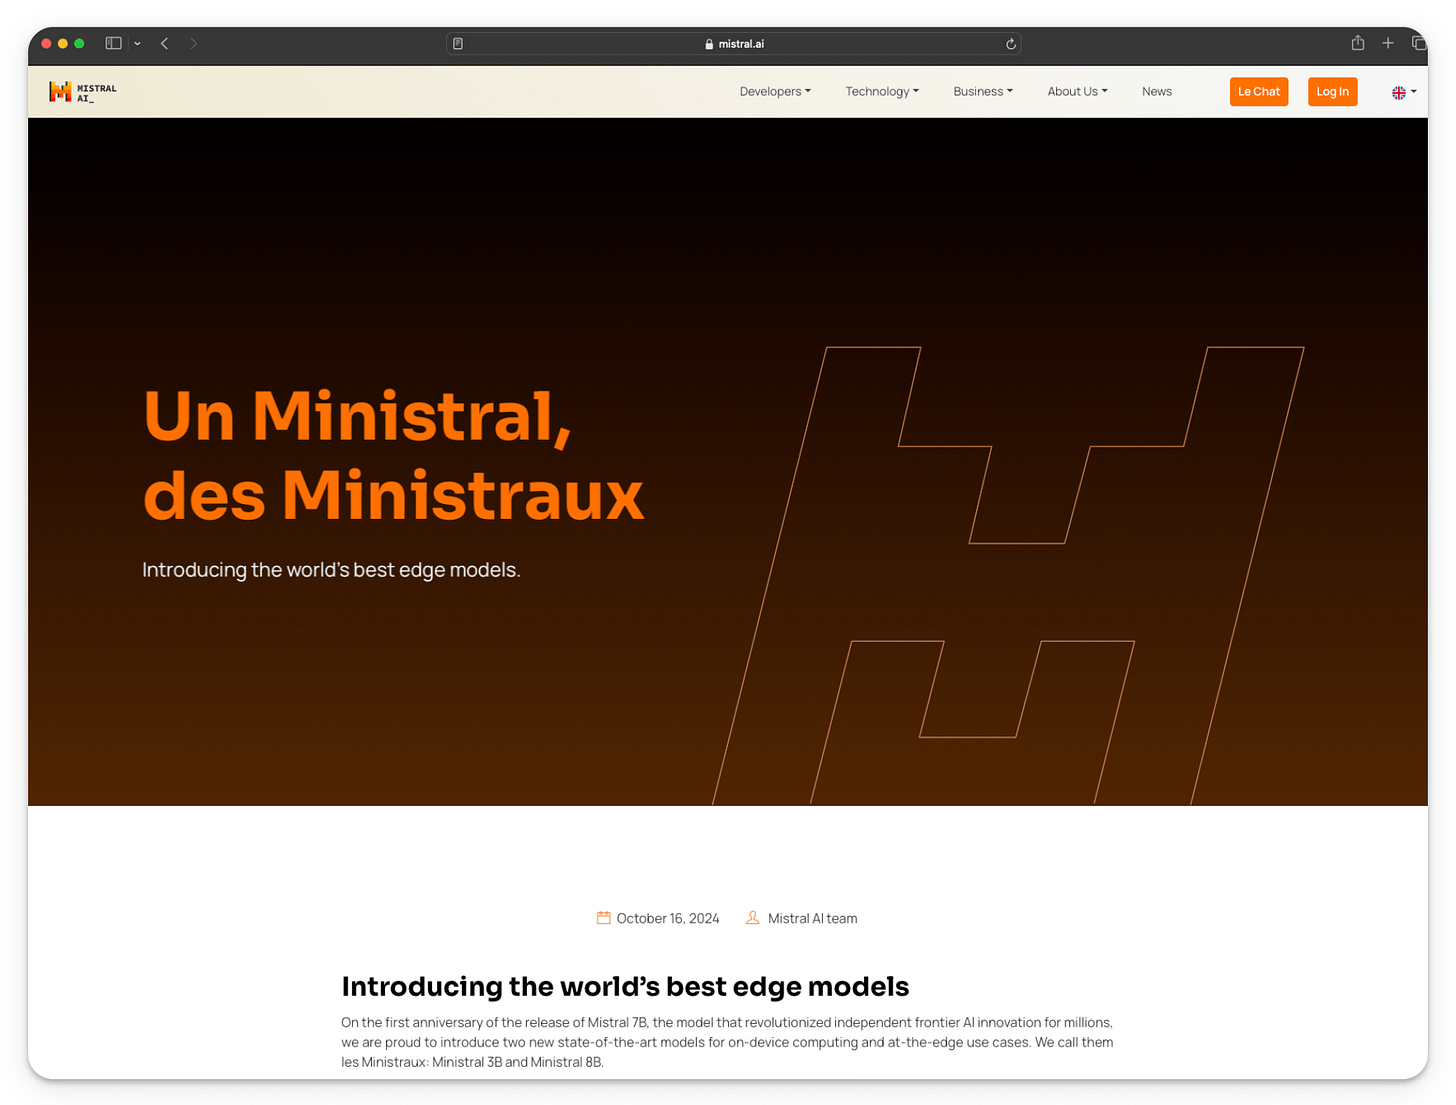Expand the About Us menu
The height and width of the screenshot is (1105, 1456).
[1077, 91]
